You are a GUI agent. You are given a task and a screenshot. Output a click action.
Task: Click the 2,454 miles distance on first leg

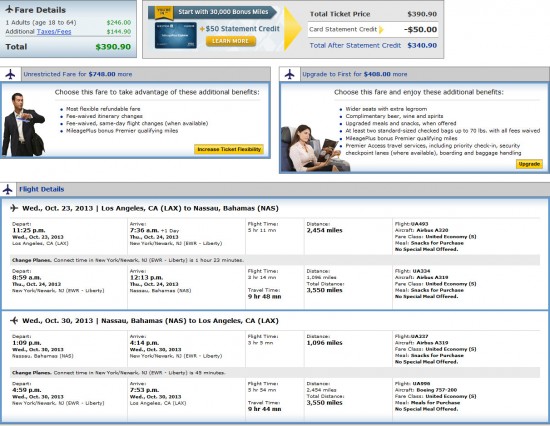pos(324,230)
